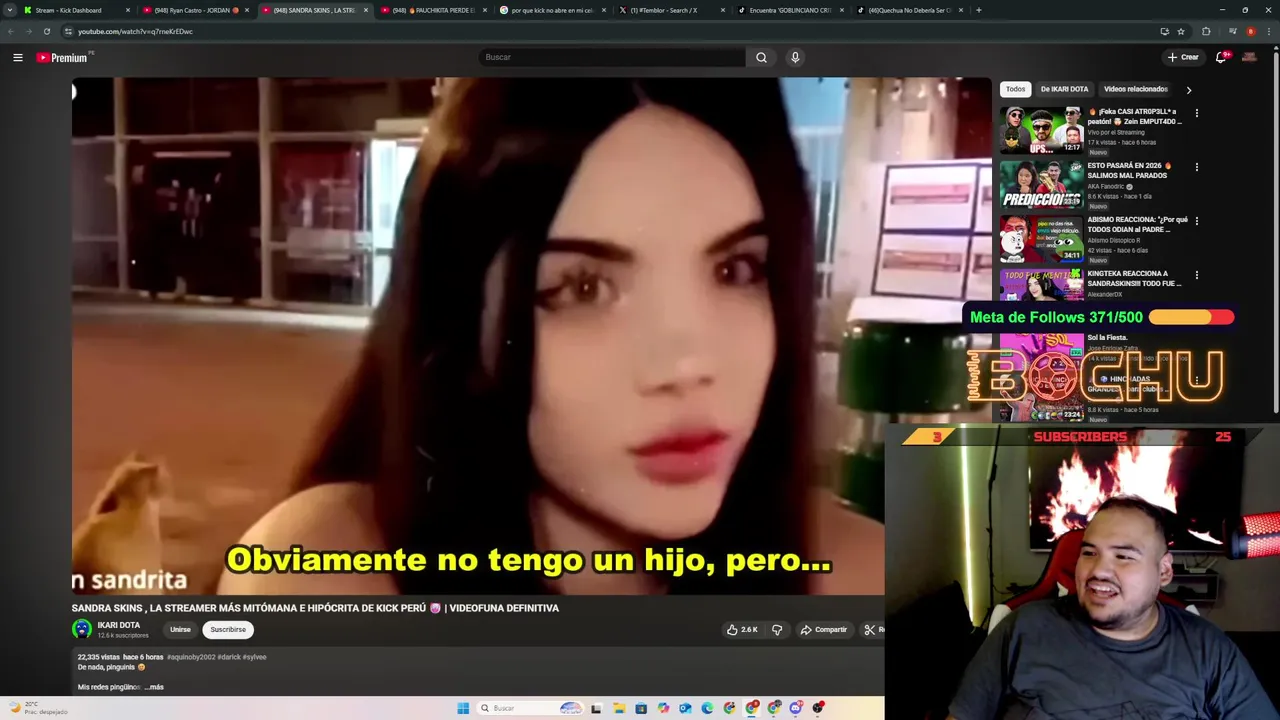This screenshot has height=720, width=1280.
Task: Open File Explorer from taskbar
Action: [619, 708]
